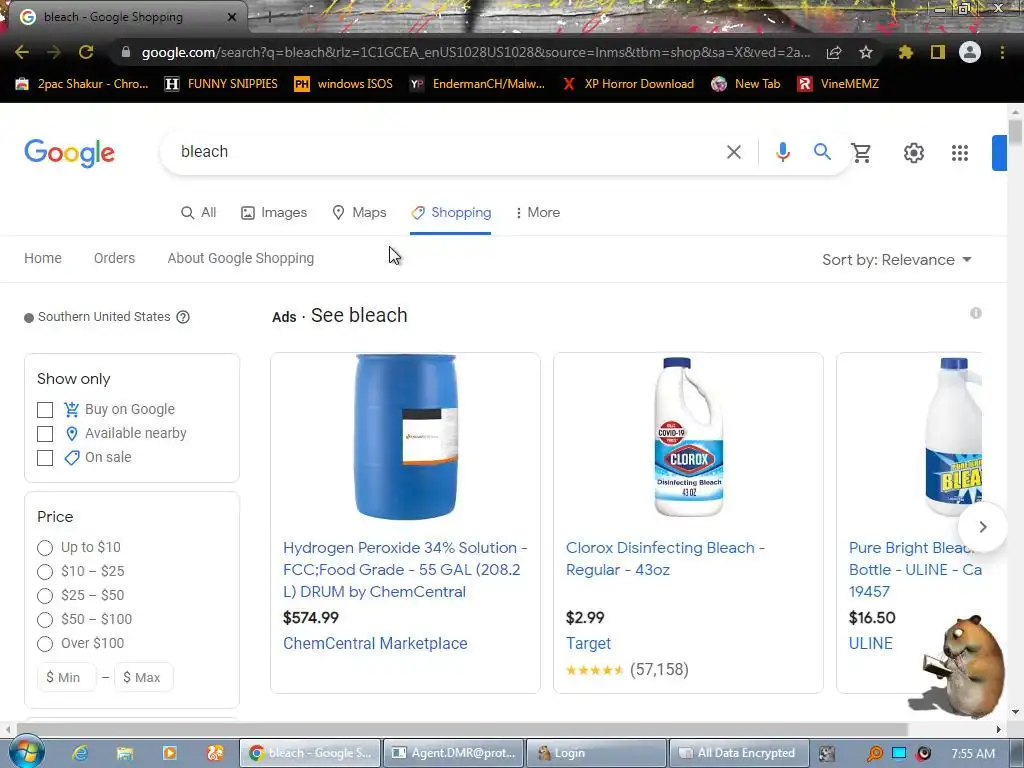The image size is (1024, 768).
Task: Check the On sale box
Action: [45, 458]
